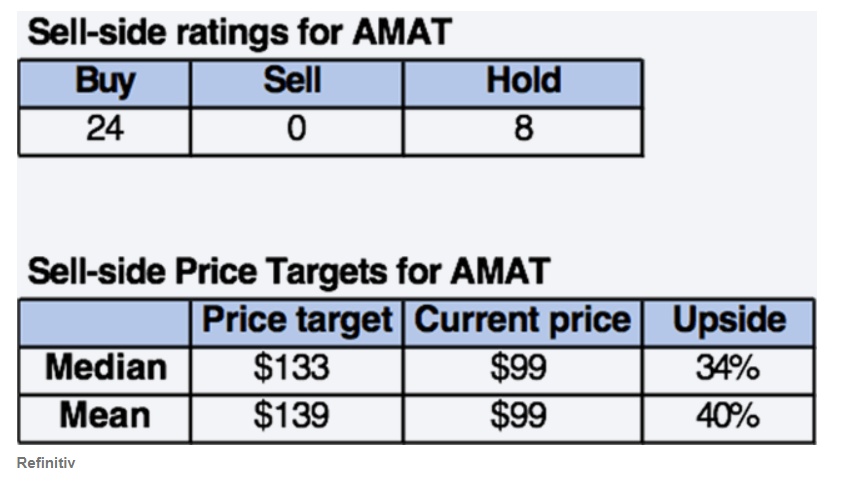Click the "Sell-side Price Targets for AMAT" heading
841x483 pixels.
(288, 271)
